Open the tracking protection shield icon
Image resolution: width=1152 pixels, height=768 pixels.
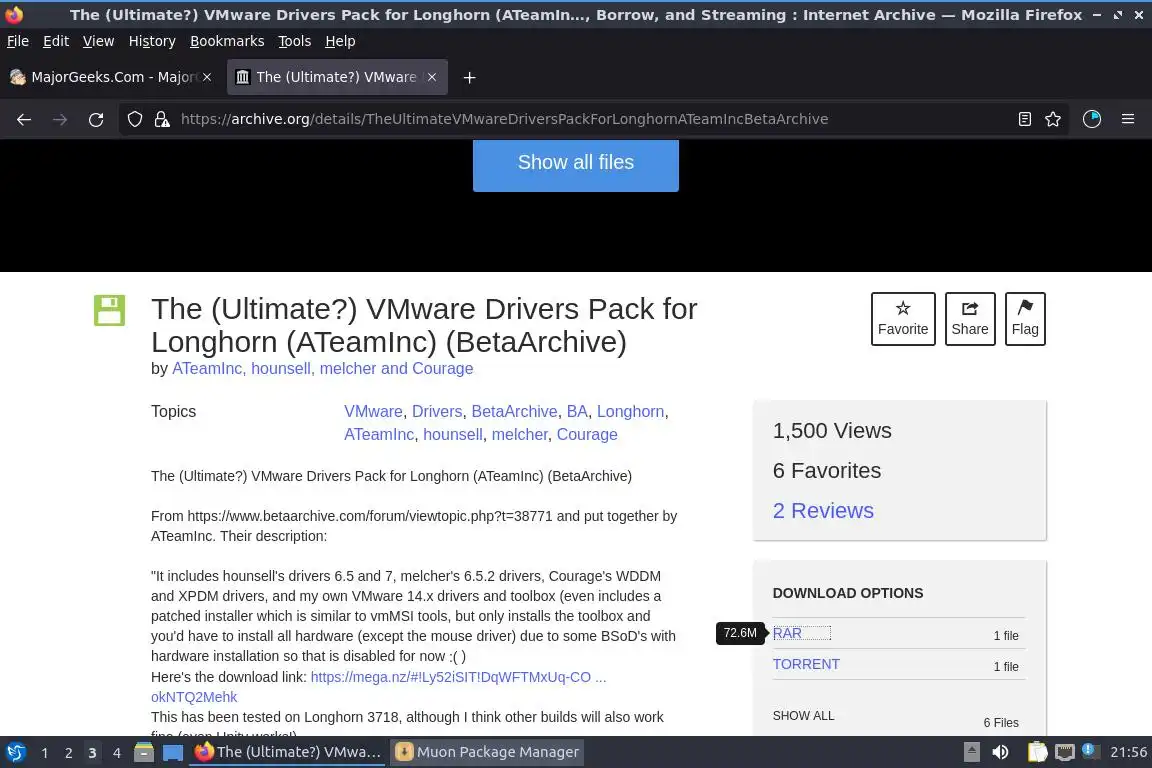coord(134,119)
